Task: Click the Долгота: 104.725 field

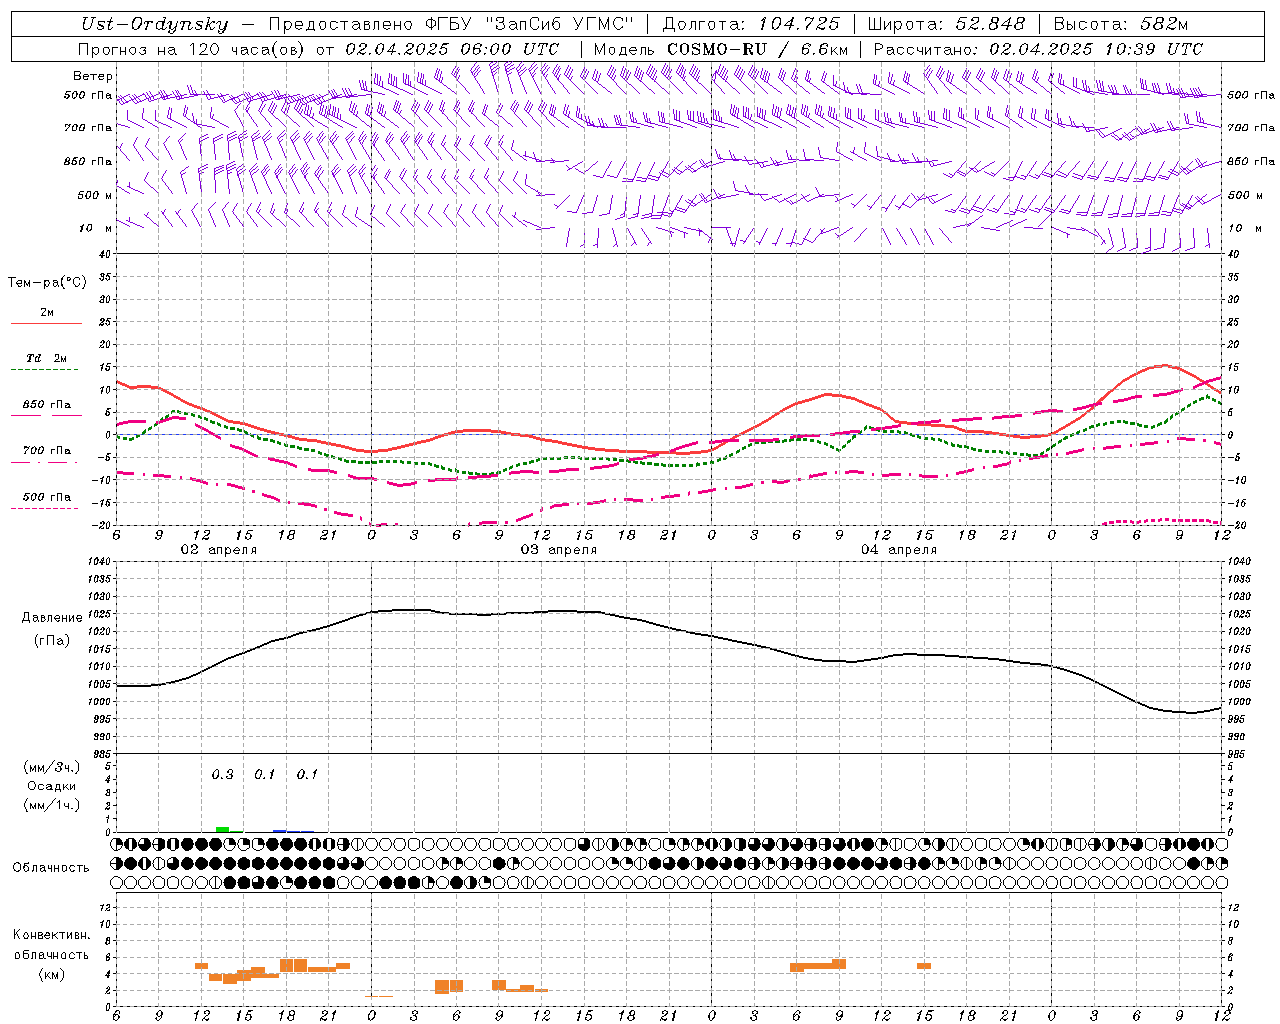Action: pos(751,24)
